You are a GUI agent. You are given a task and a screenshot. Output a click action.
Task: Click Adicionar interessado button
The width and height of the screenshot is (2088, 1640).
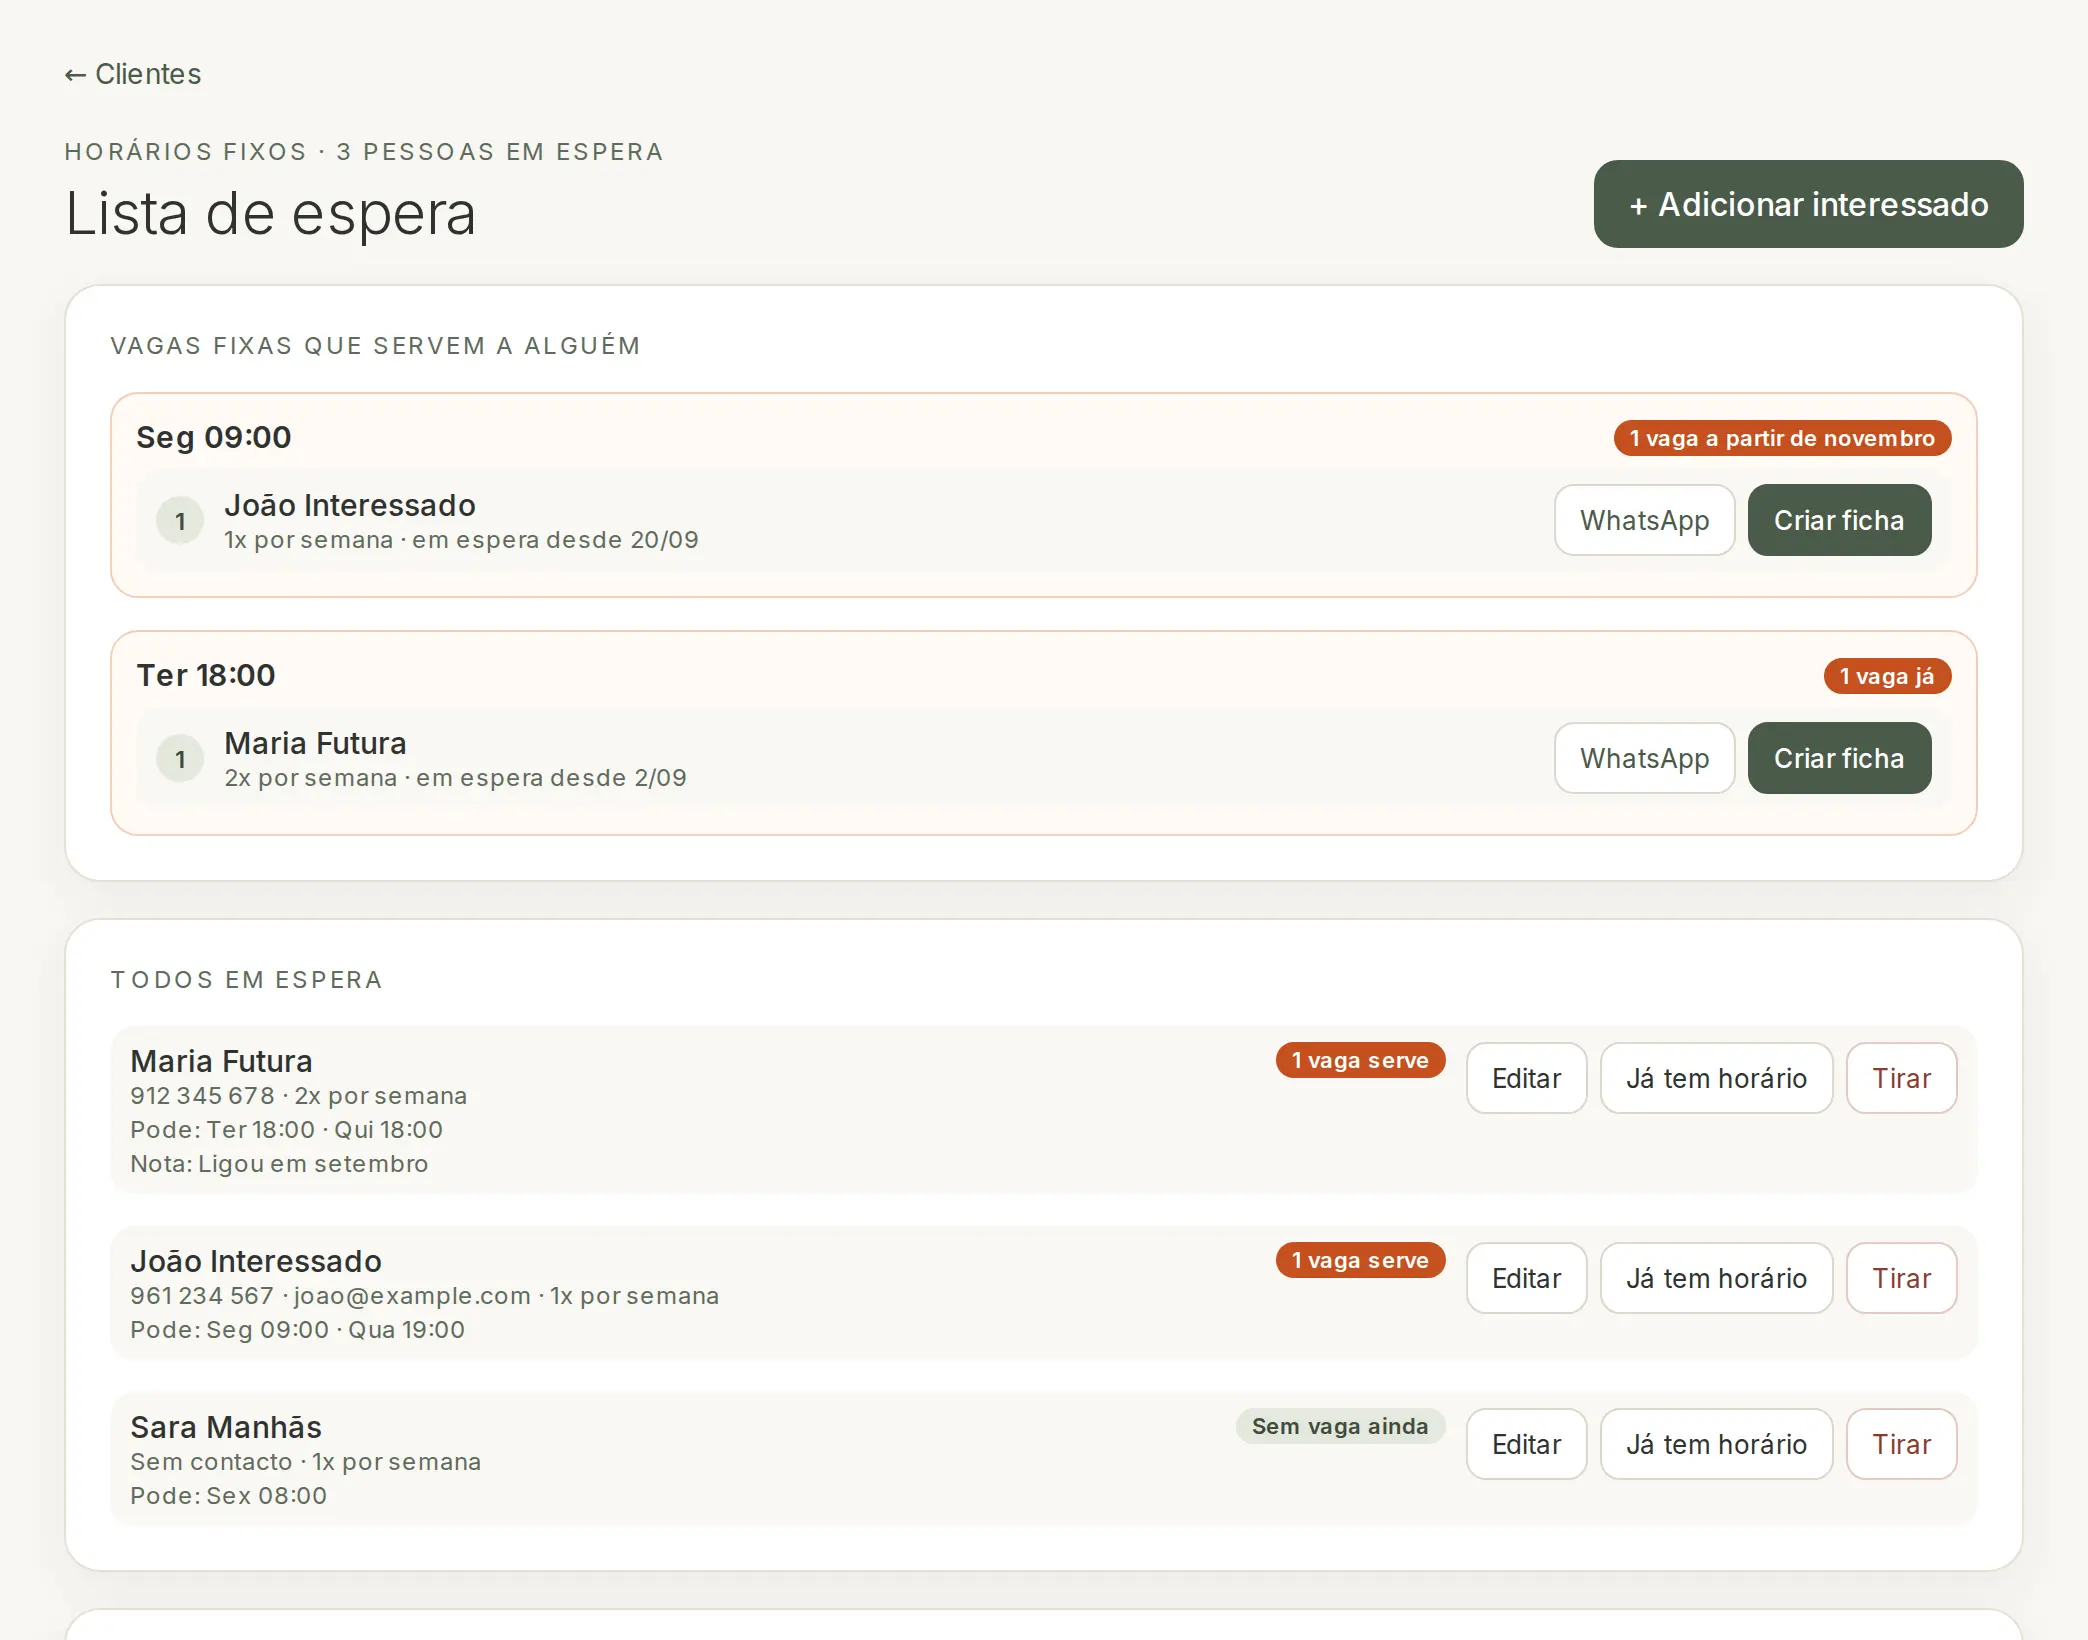[1808, 204]
